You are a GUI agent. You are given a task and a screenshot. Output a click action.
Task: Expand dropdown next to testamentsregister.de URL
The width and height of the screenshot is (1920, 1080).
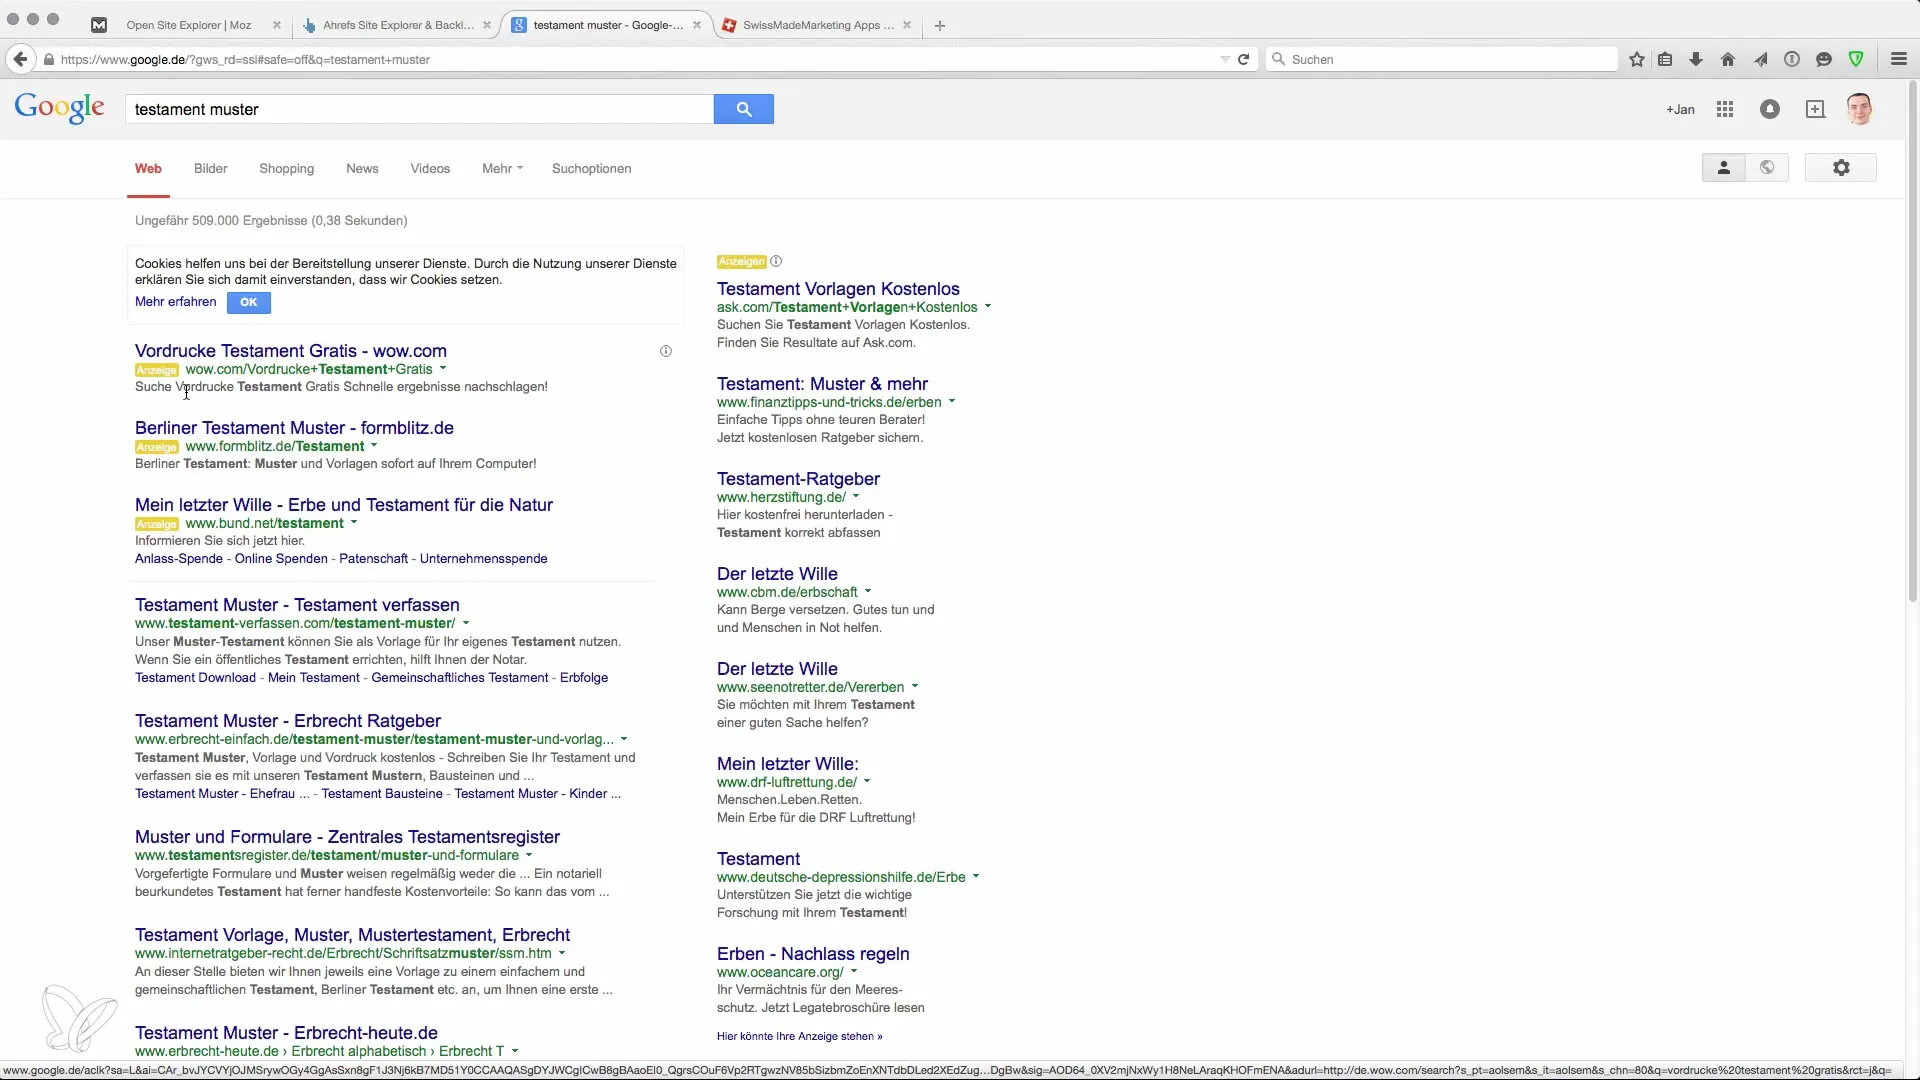[529, 855]
